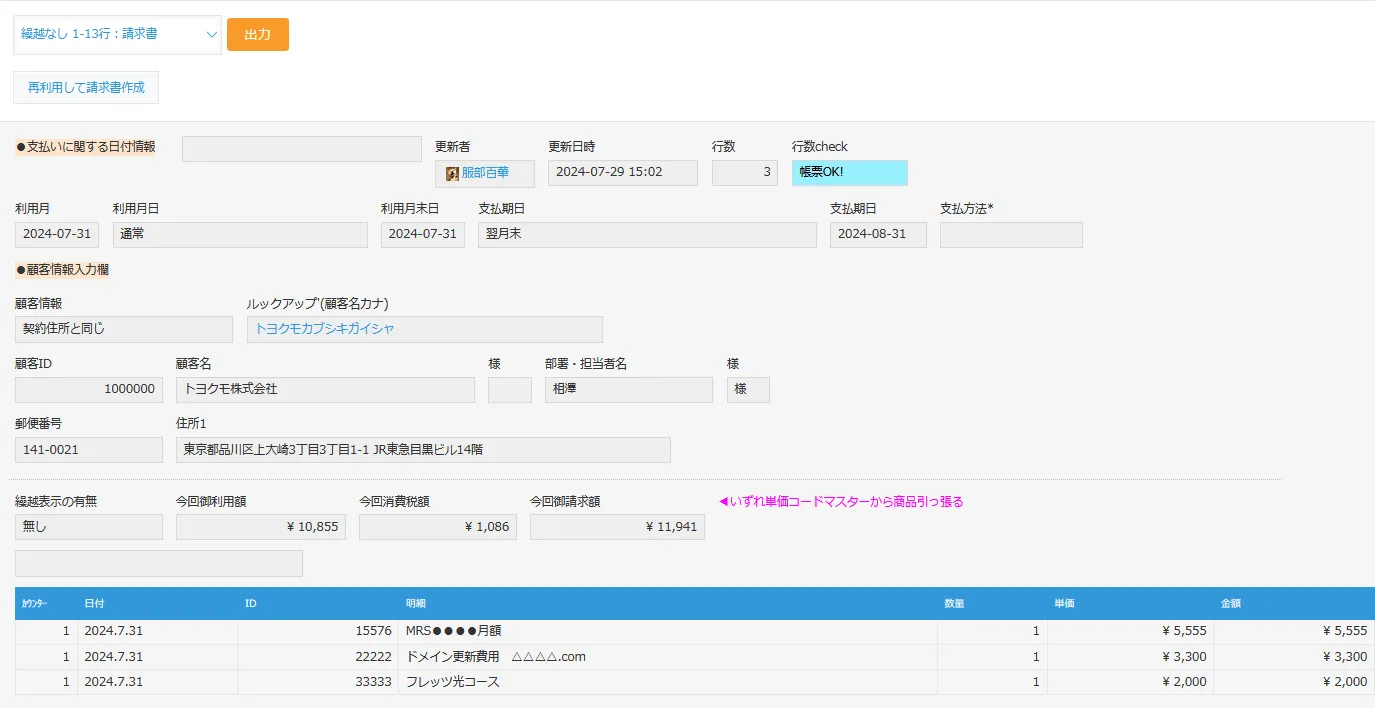This screenshot has width=1375, height=708.
Task: Click the 繰越表示の有無 field 無し
Action: 88,527
